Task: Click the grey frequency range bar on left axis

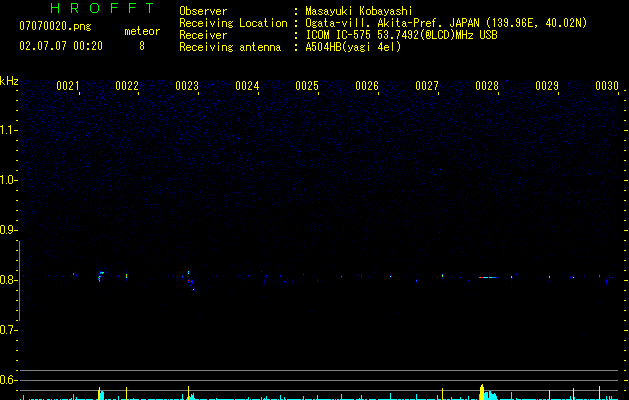Action: pos(19,280)
